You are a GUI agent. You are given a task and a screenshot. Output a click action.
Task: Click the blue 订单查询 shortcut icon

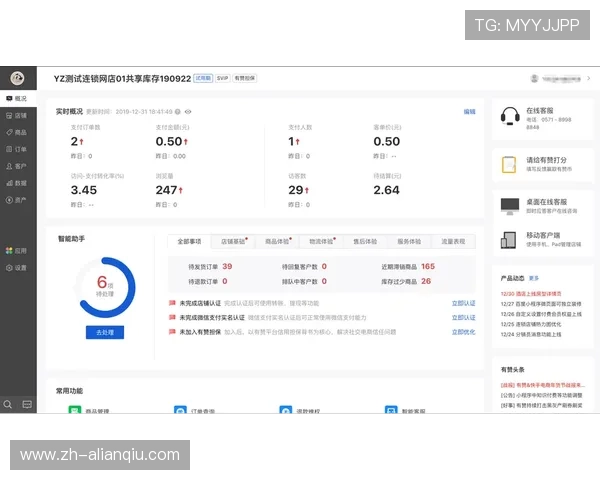[180, 410]
